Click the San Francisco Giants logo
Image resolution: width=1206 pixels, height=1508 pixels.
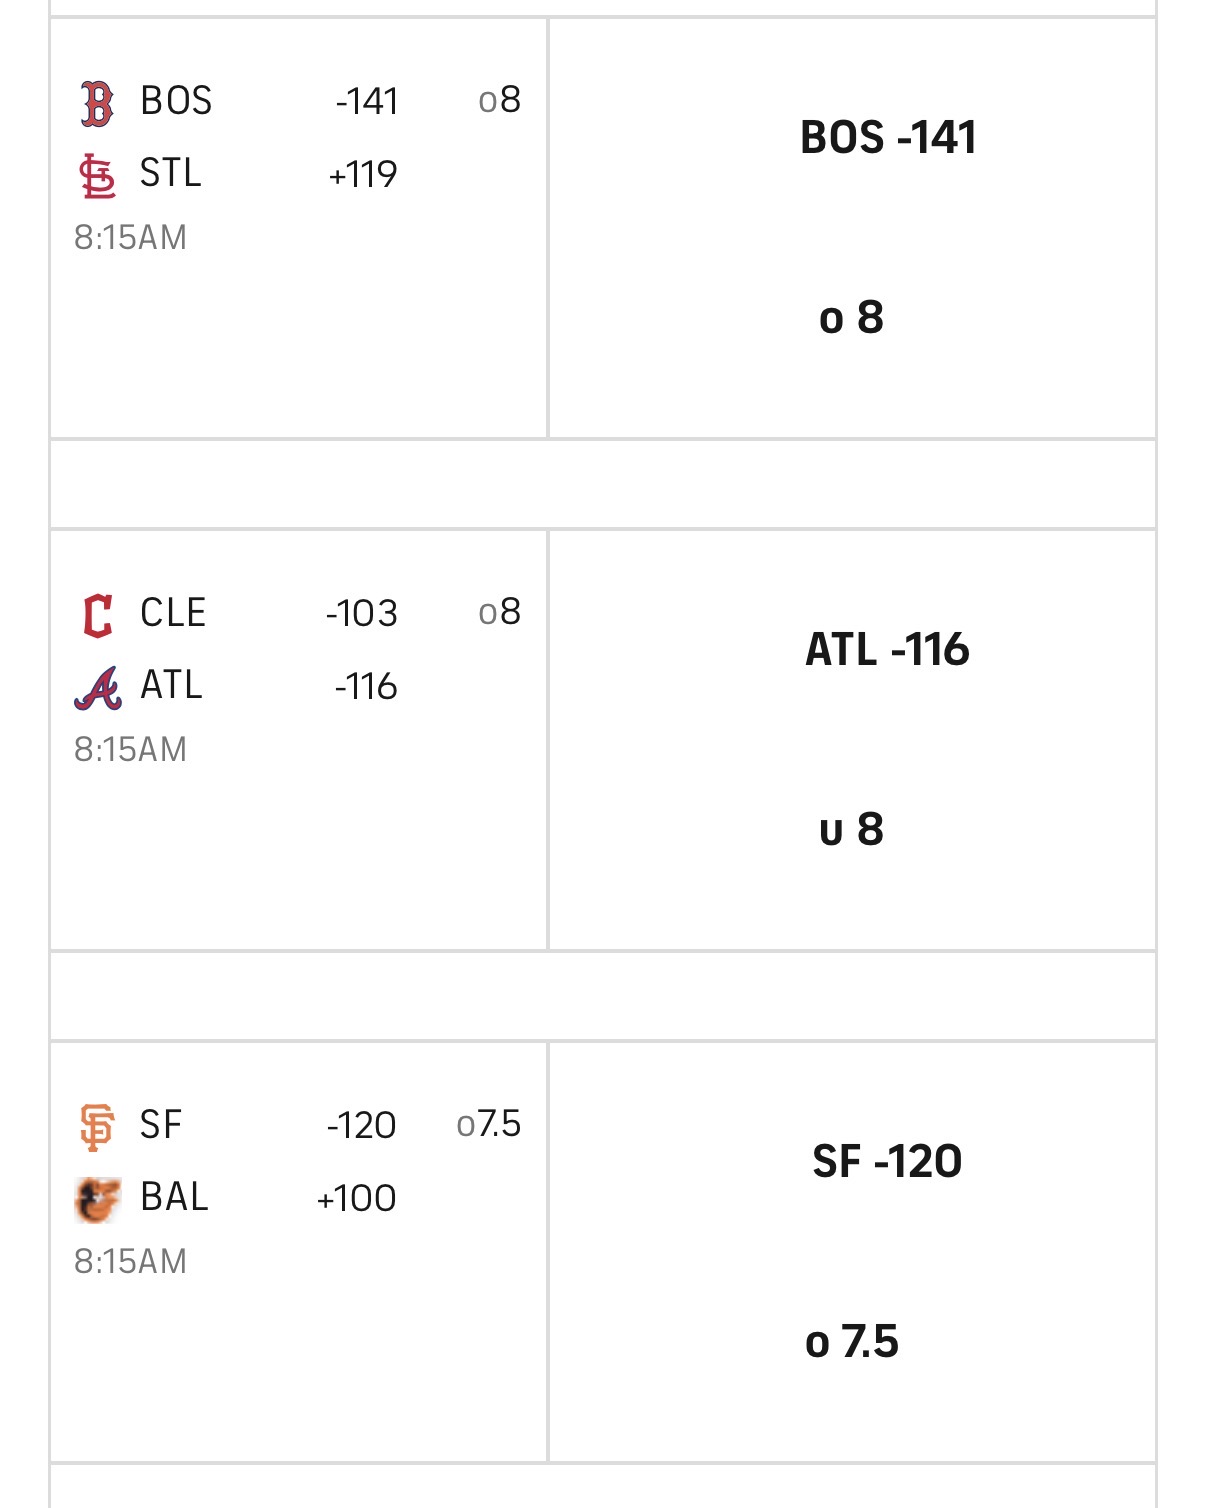click(97, 1127)
